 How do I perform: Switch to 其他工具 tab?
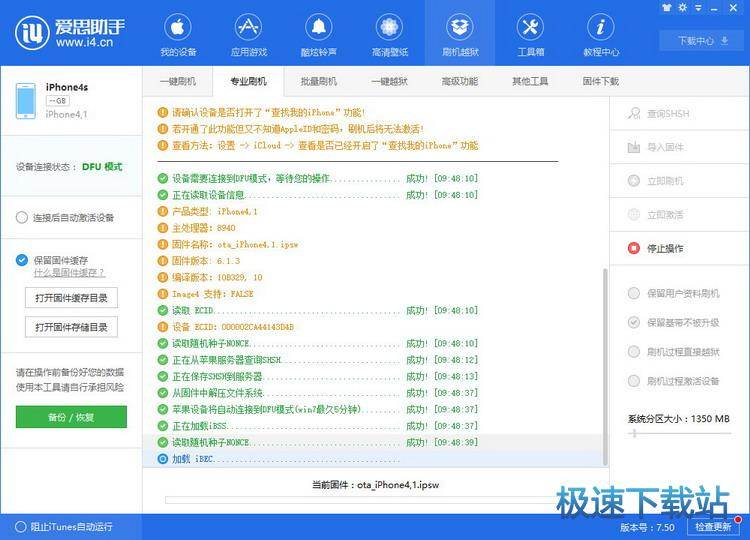tap(530, 81)
